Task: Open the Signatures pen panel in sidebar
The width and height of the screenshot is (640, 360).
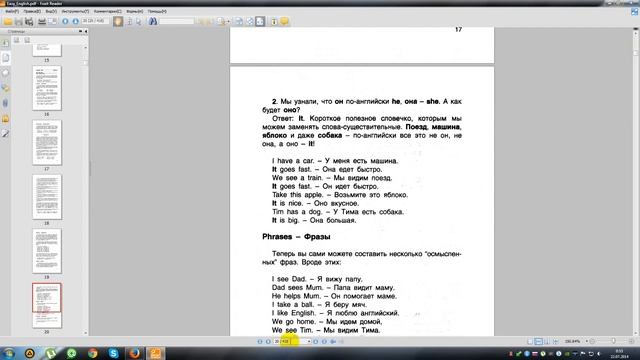Action: pyautogui.click(x=5, y=133)
